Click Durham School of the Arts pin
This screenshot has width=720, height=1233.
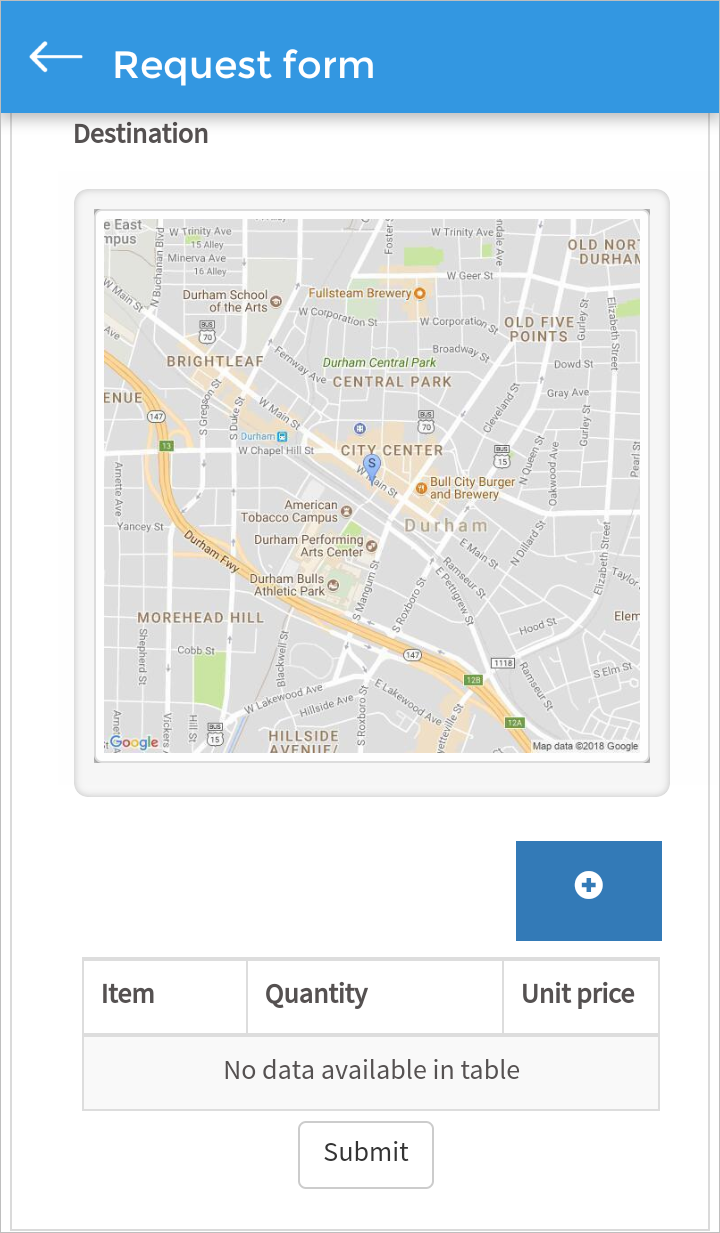tap(277, 301)
